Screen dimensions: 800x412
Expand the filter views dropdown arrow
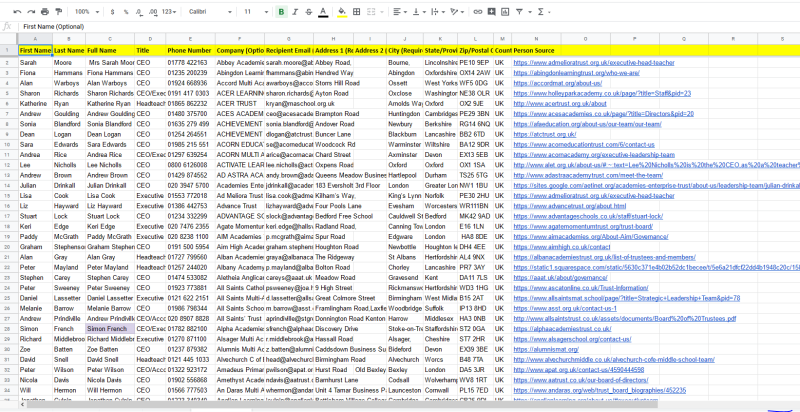530,12
